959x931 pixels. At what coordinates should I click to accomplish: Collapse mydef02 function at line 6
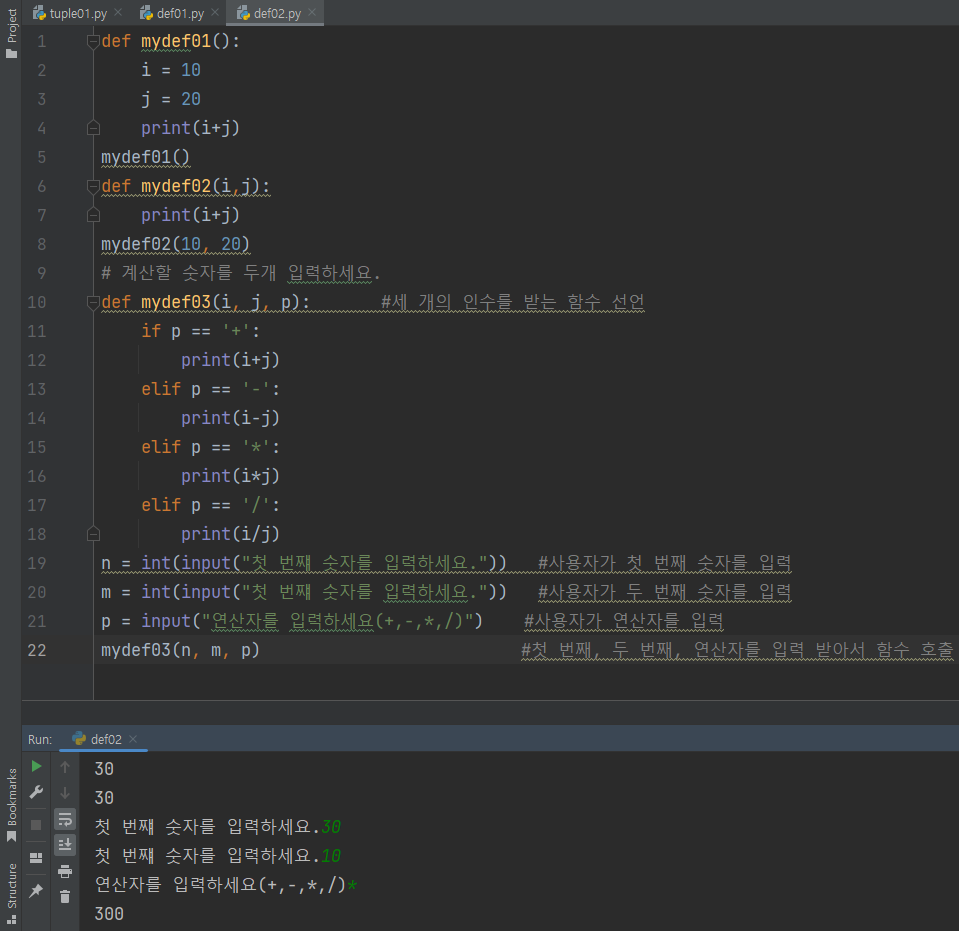click(93, 186)
